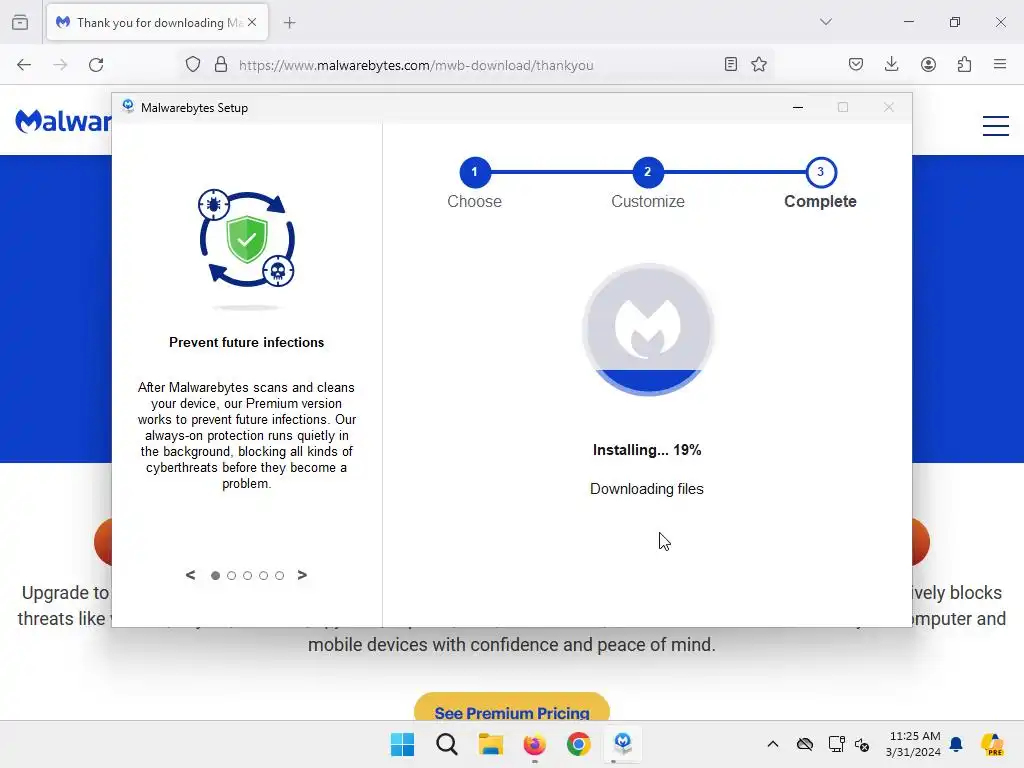Open the Firefox application menu

[1000, 64]
